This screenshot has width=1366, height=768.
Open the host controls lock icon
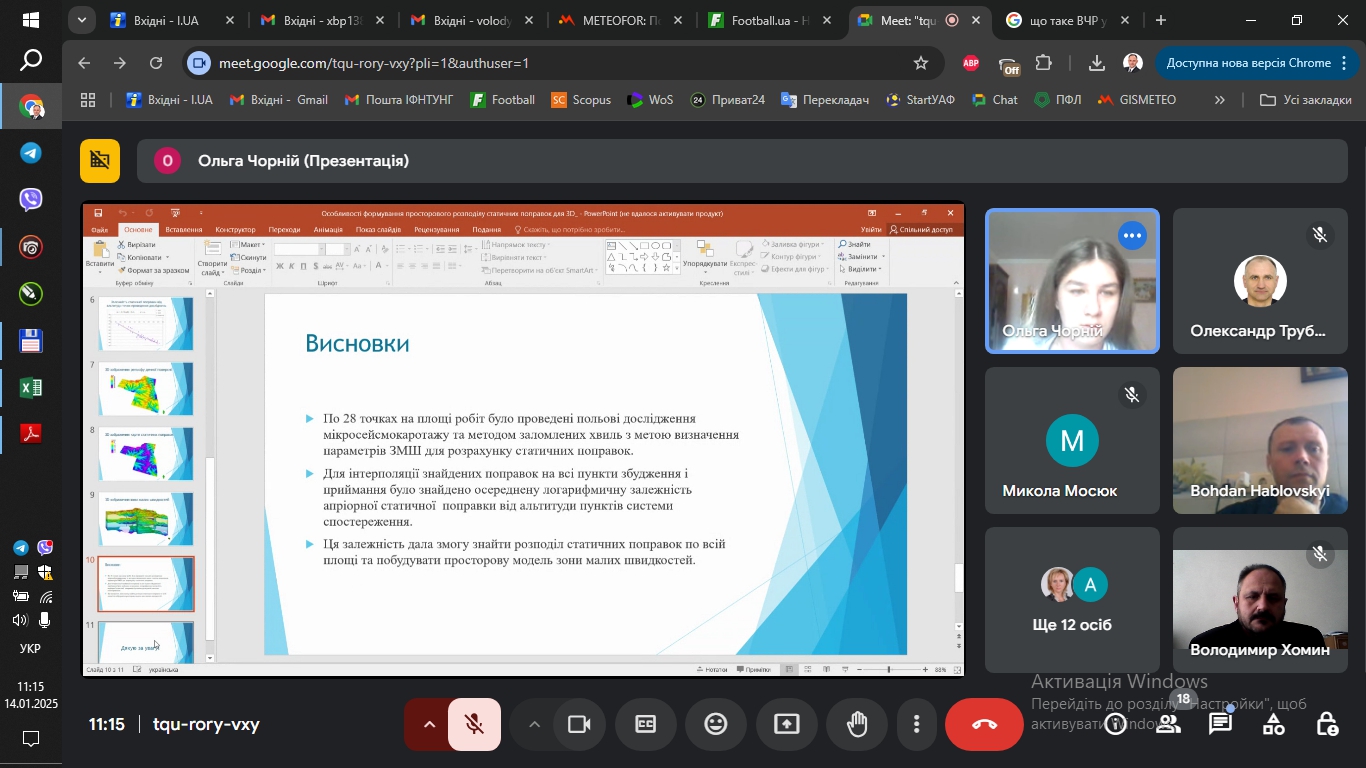click(x=1326, y=725)
